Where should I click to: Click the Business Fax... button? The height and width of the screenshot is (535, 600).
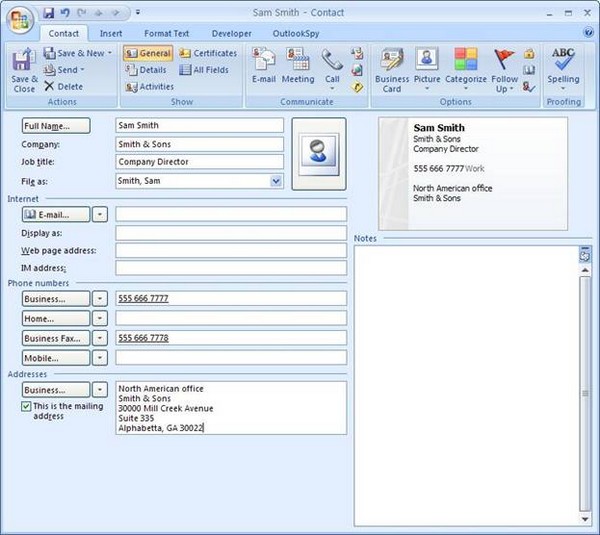pos(56,338)
